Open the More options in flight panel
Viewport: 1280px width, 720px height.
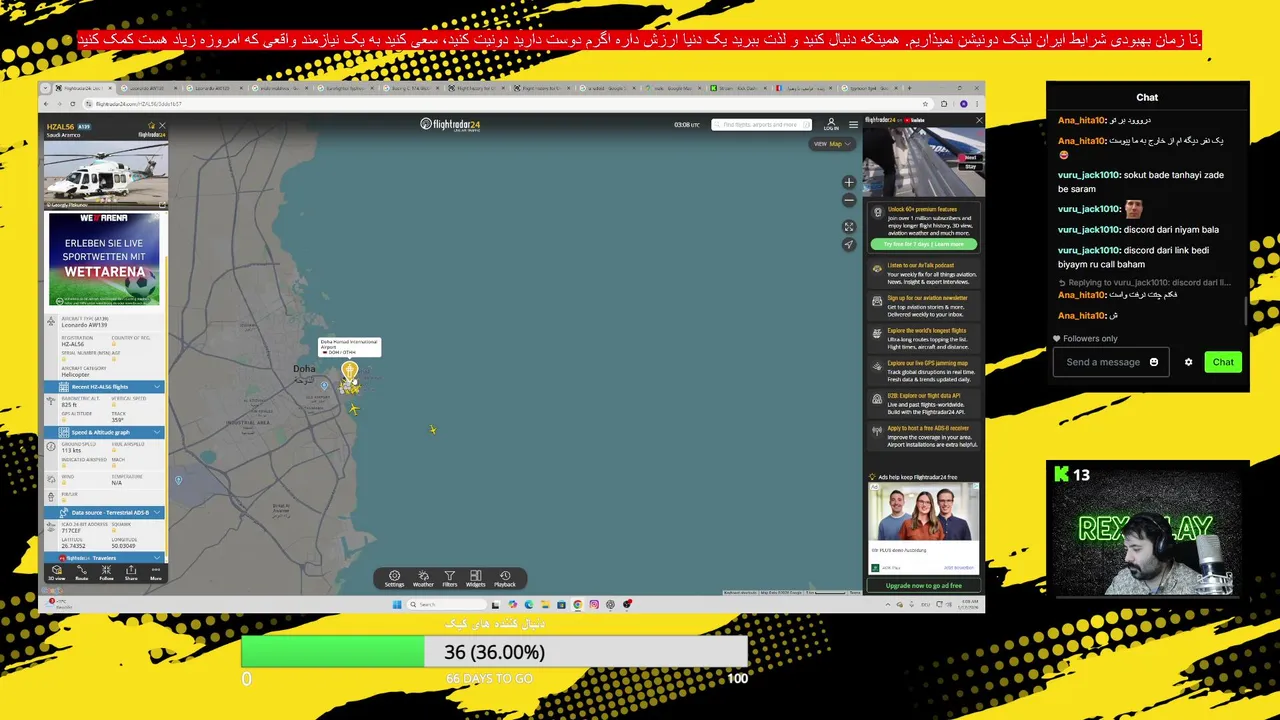(x=155, y=573)
